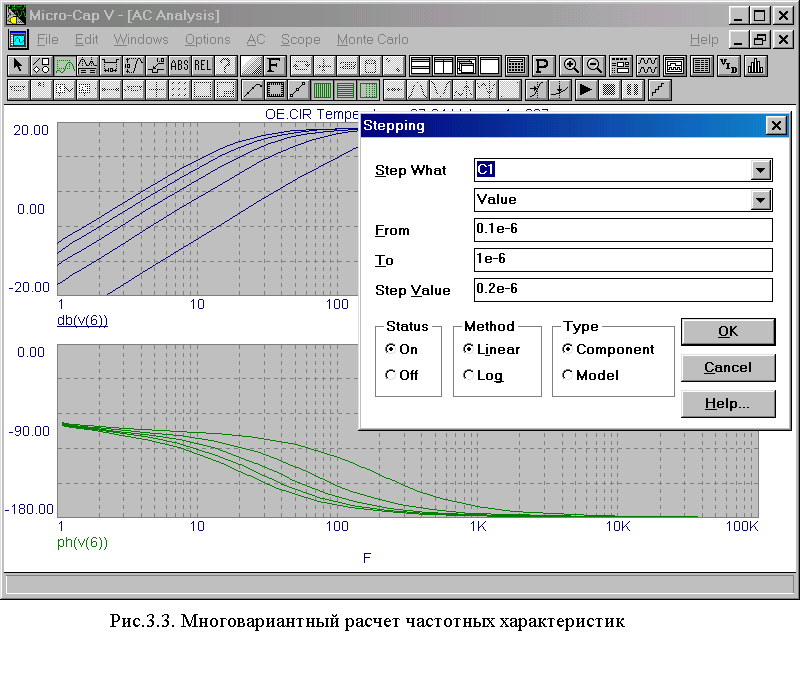Open the Windows menu
This screenshot has height=688, width=800.
[x=141, y=39]
